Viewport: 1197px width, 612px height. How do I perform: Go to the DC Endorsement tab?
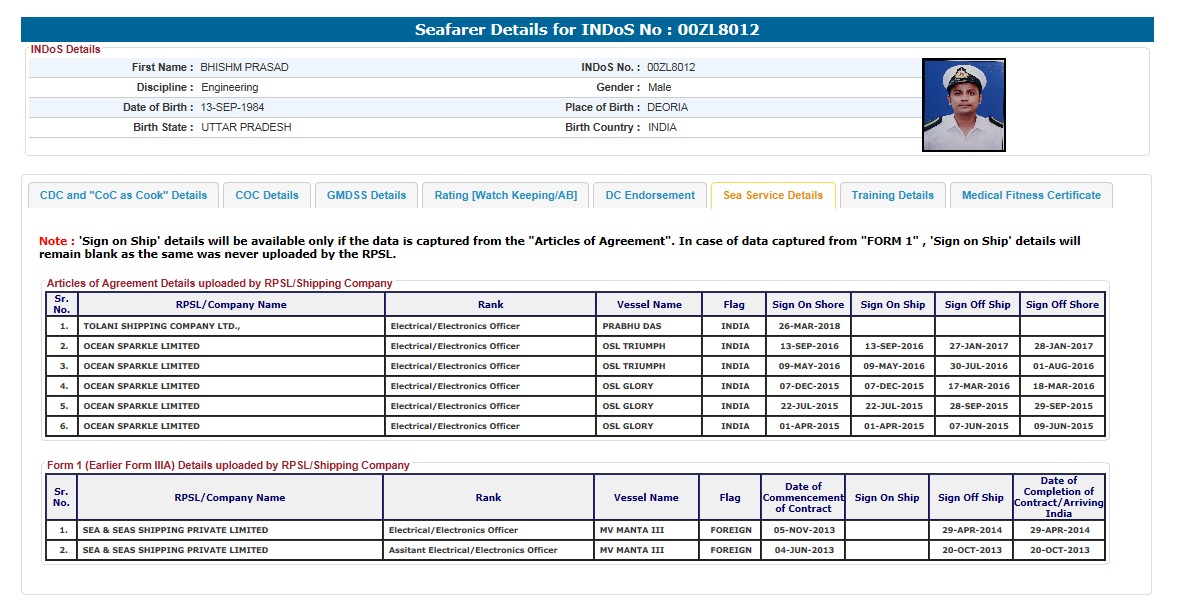650,195
